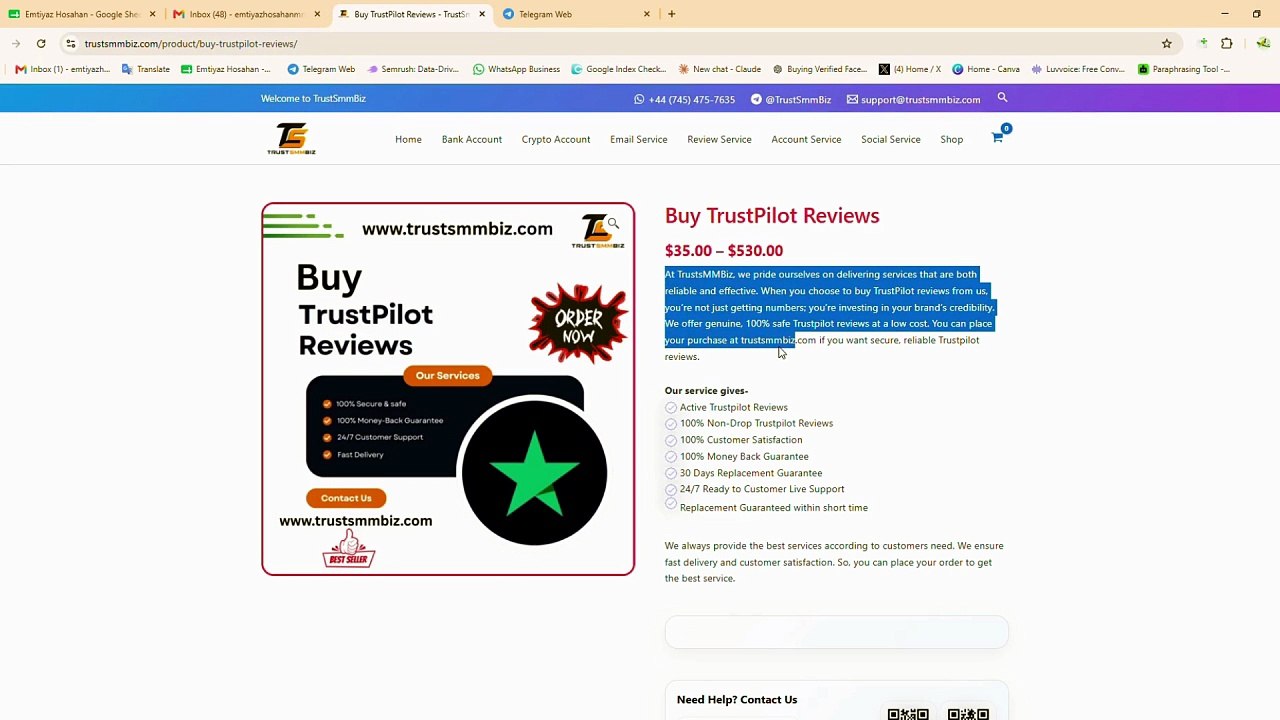Click '100% Money Back Guarantee' list item
Viewport: 1280px width, 720px height.
[x=744, y=456]
